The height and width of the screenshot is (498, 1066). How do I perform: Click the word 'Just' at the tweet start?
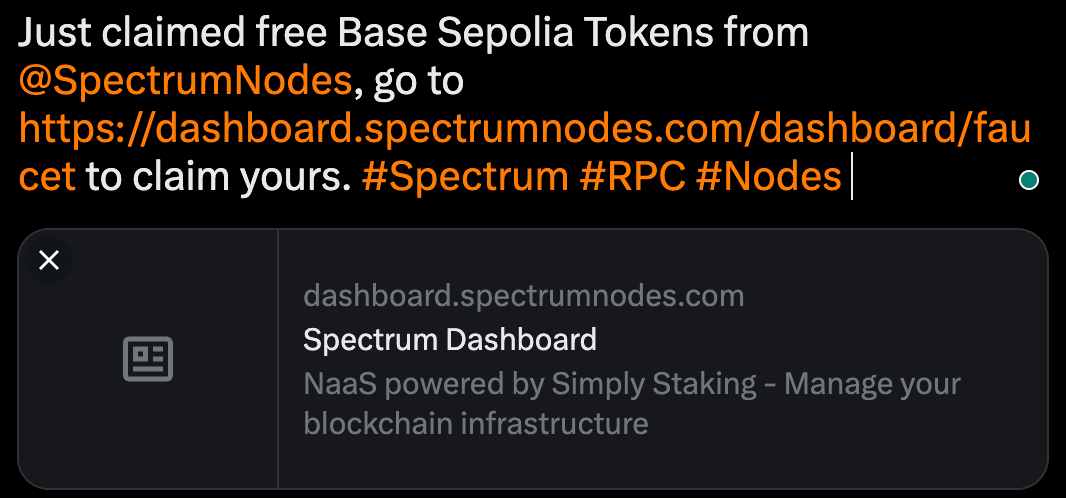coord(54,34)
